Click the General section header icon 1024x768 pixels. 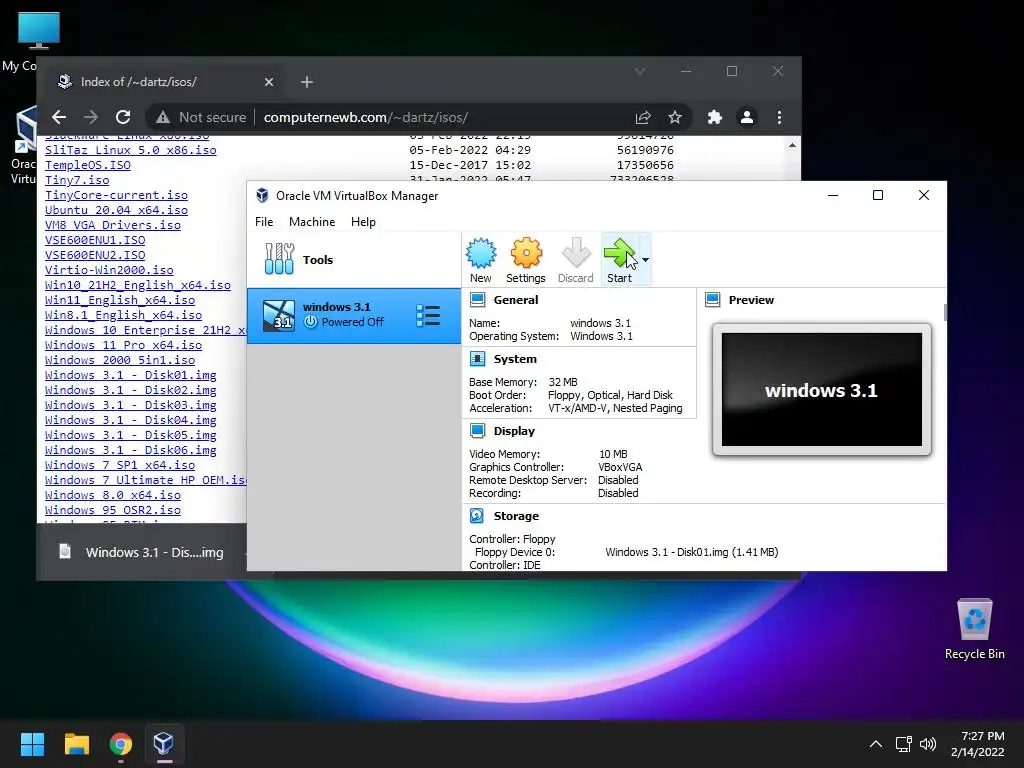(x=477, y=300)
